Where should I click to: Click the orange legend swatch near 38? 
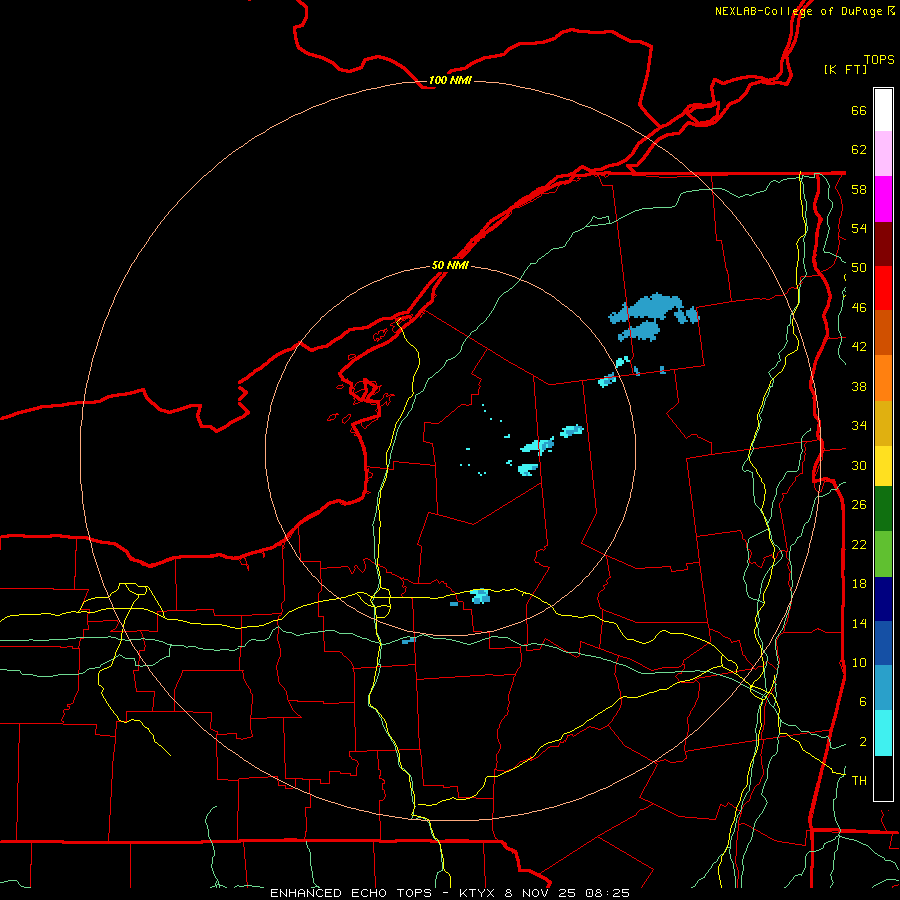click(883, 378)
